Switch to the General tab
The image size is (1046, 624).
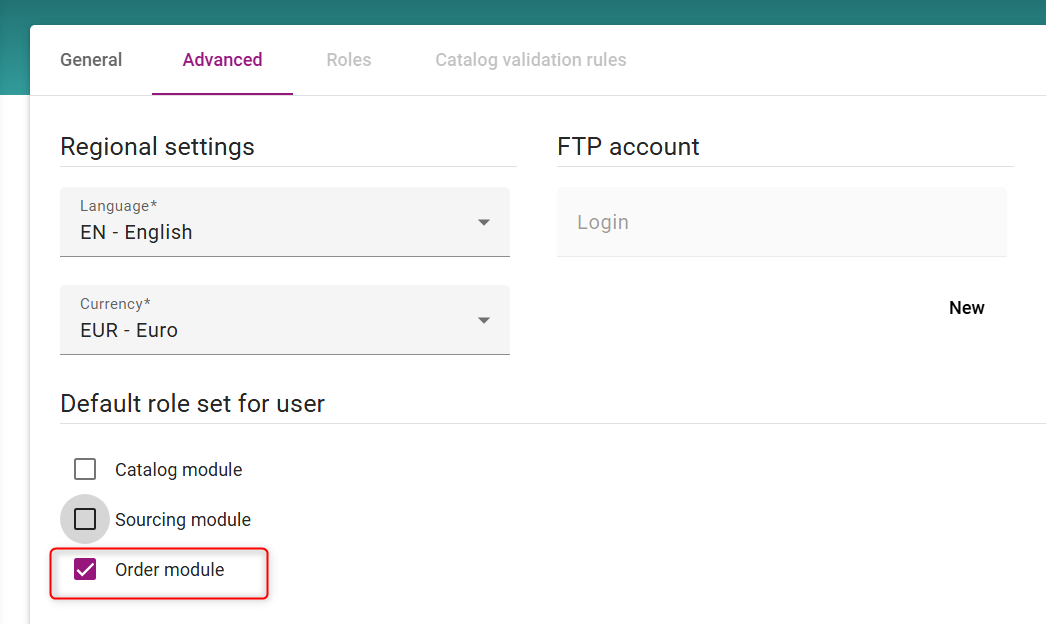(x=91, y=60)
